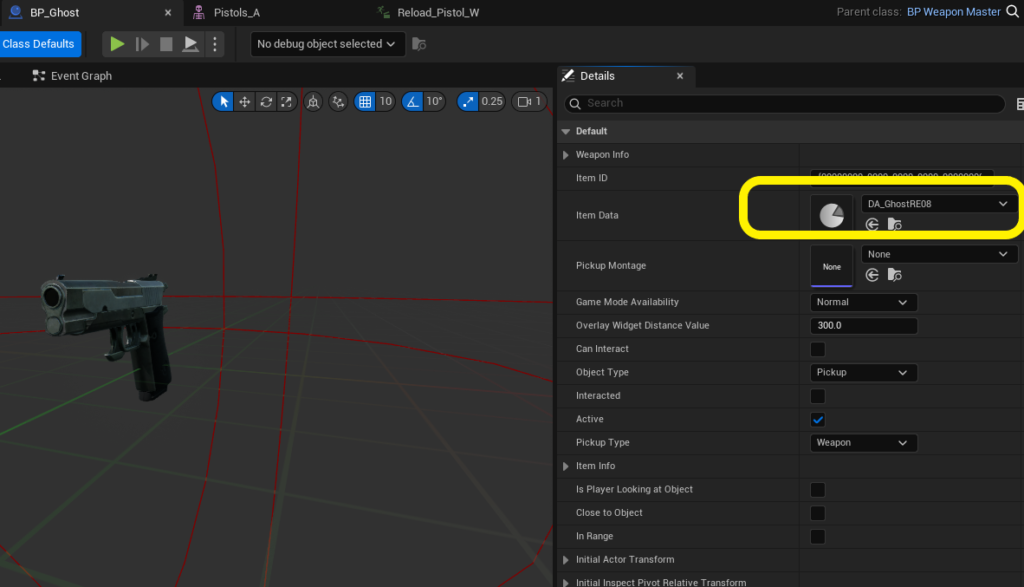Enable the Can Interact checkbox

pyautogui.click(x=817, y=349)
